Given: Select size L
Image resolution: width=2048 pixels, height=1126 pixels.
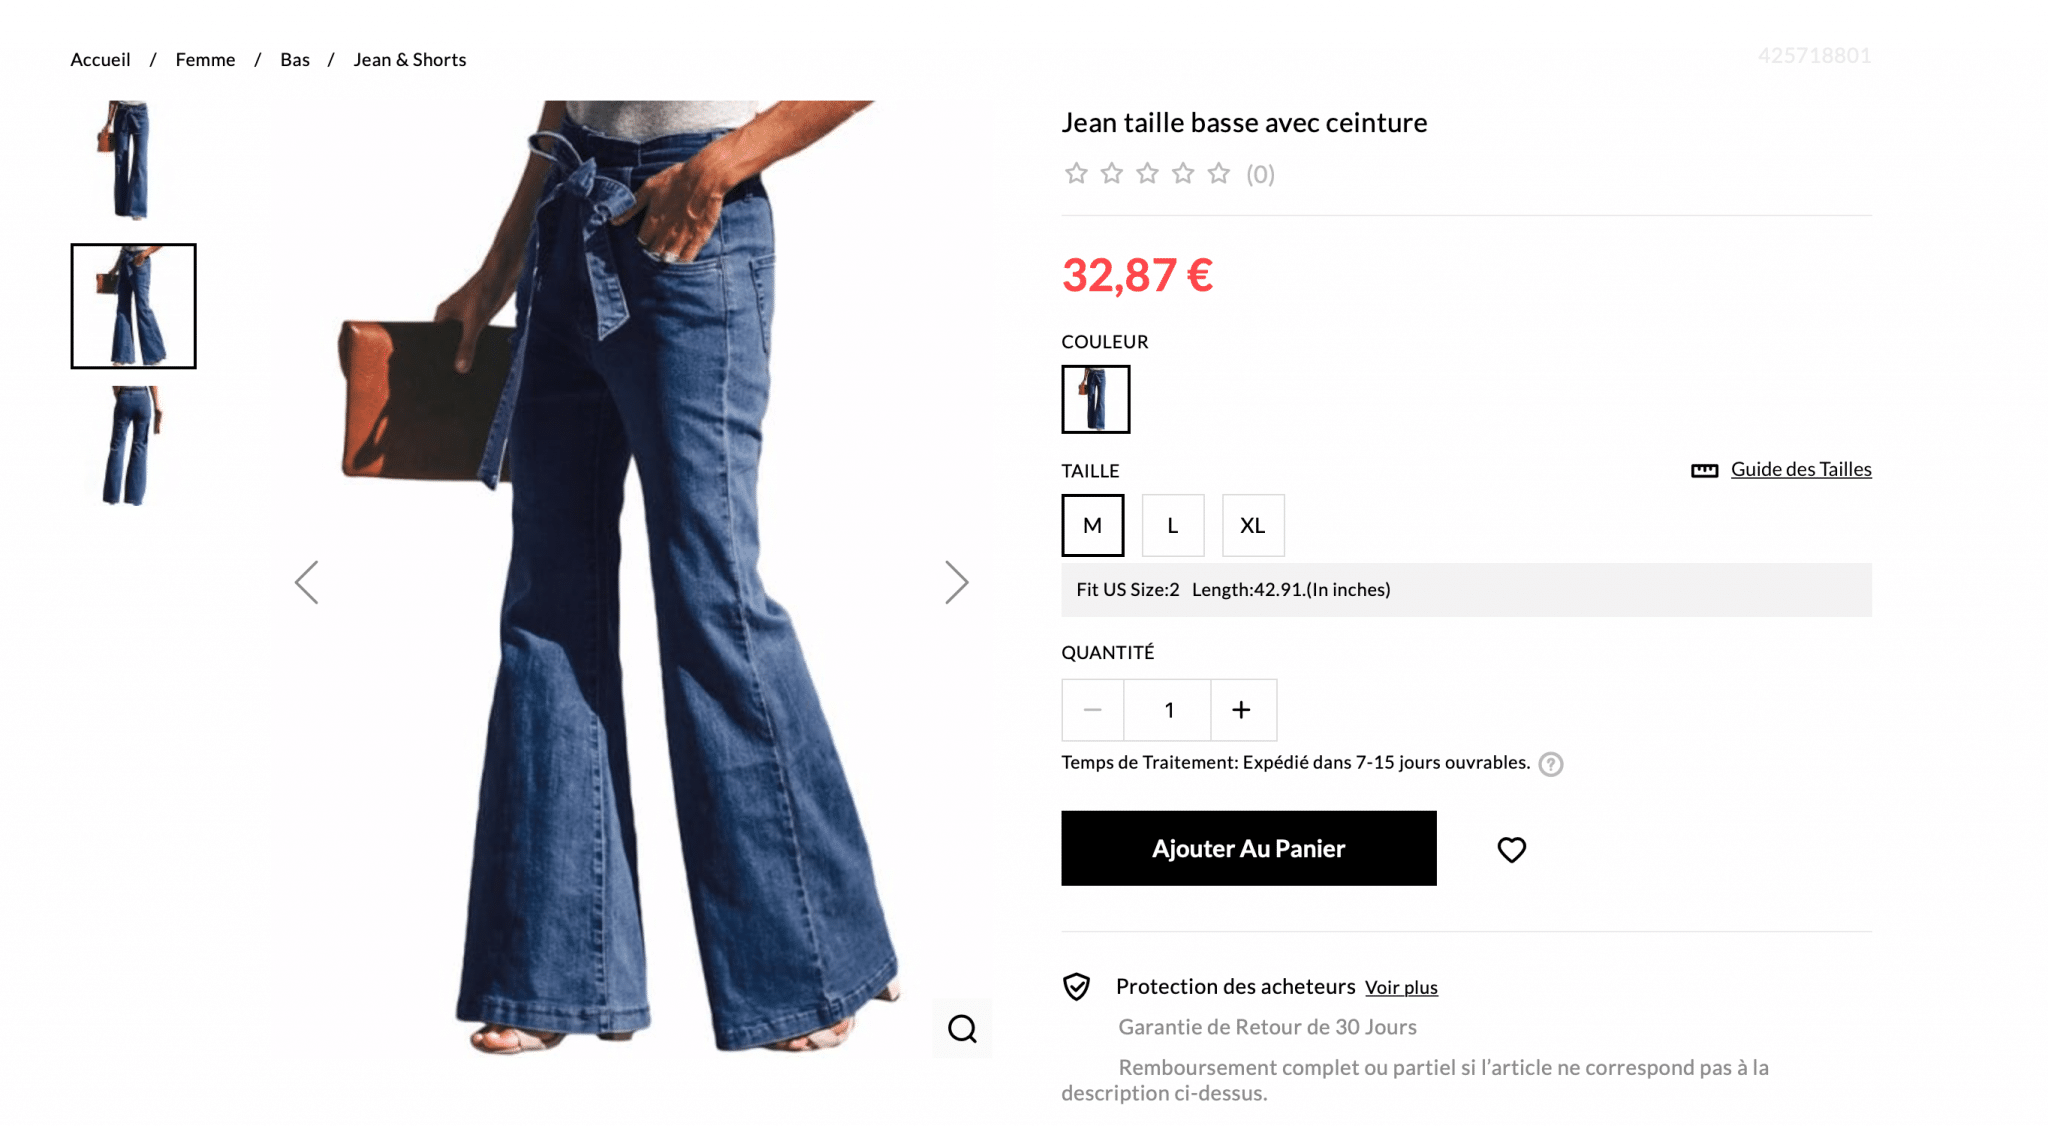Looking at the screenshot, I should (1172, 525).
